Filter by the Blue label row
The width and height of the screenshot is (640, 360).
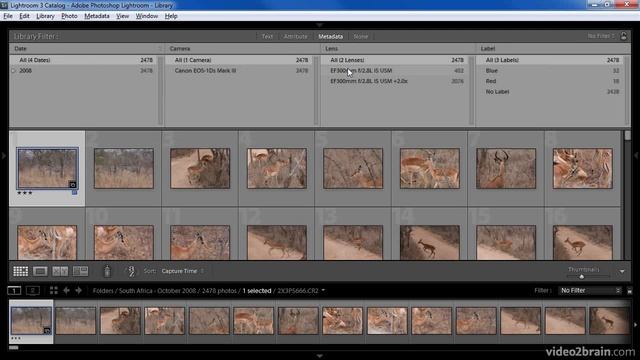point(550,71)
